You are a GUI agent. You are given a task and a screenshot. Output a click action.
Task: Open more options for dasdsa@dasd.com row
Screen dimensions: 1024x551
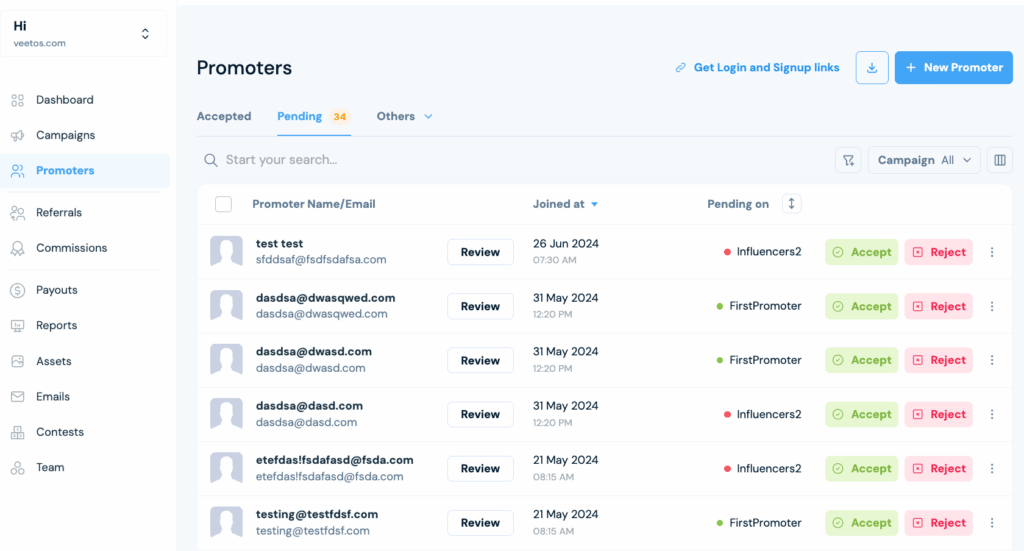coord(992,415)
